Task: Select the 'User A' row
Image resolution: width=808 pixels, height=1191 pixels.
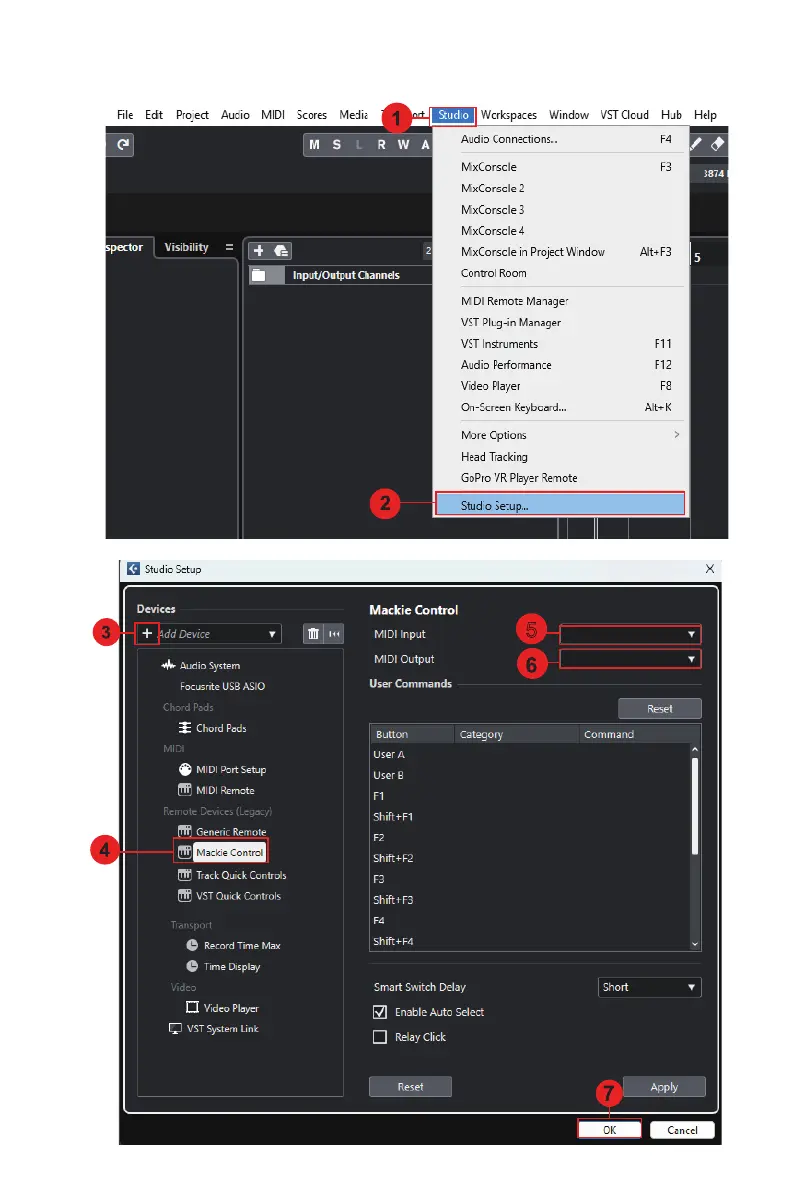Action: 529,754
